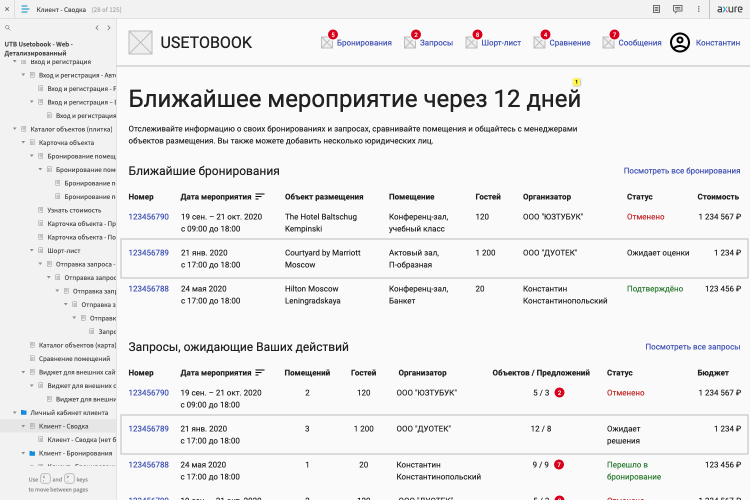Screen dimensions: 750x500
Task: Open the yellow note marker near heading
Action: pyautogui.click(x=576, y=82)
